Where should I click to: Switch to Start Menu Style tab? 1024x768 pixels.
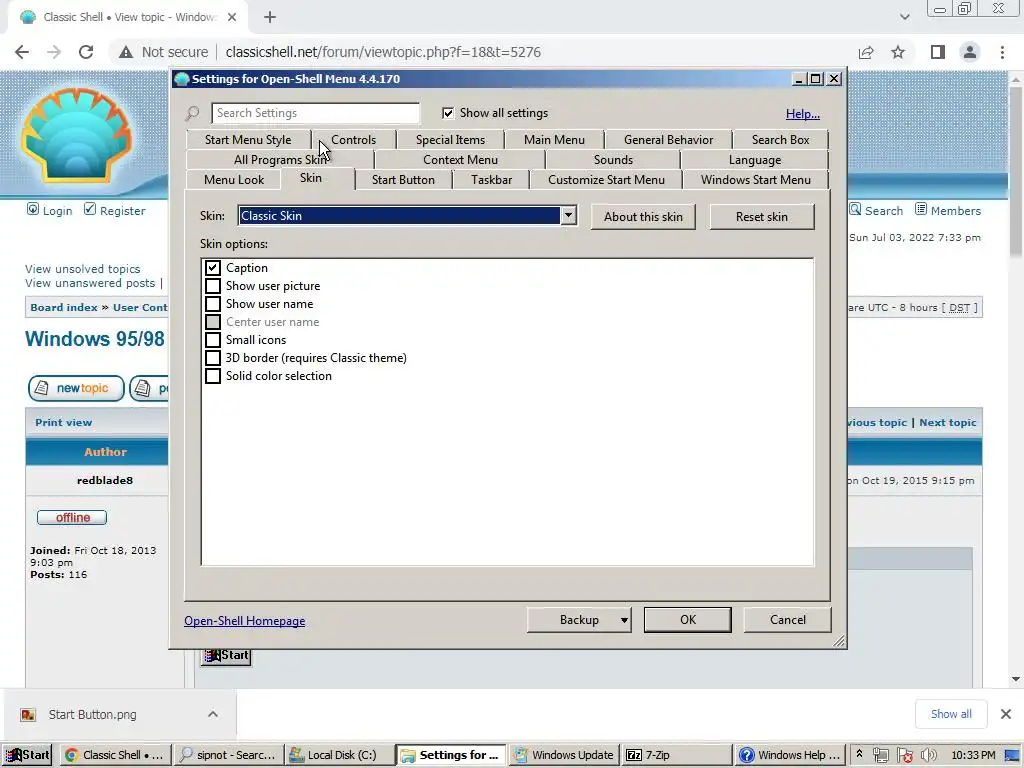tap(248, 140)
